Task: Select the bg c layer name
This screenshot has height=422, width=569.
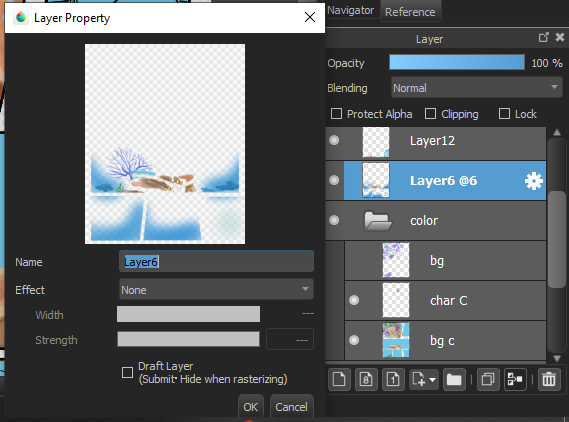Action: tap(442, 341)
